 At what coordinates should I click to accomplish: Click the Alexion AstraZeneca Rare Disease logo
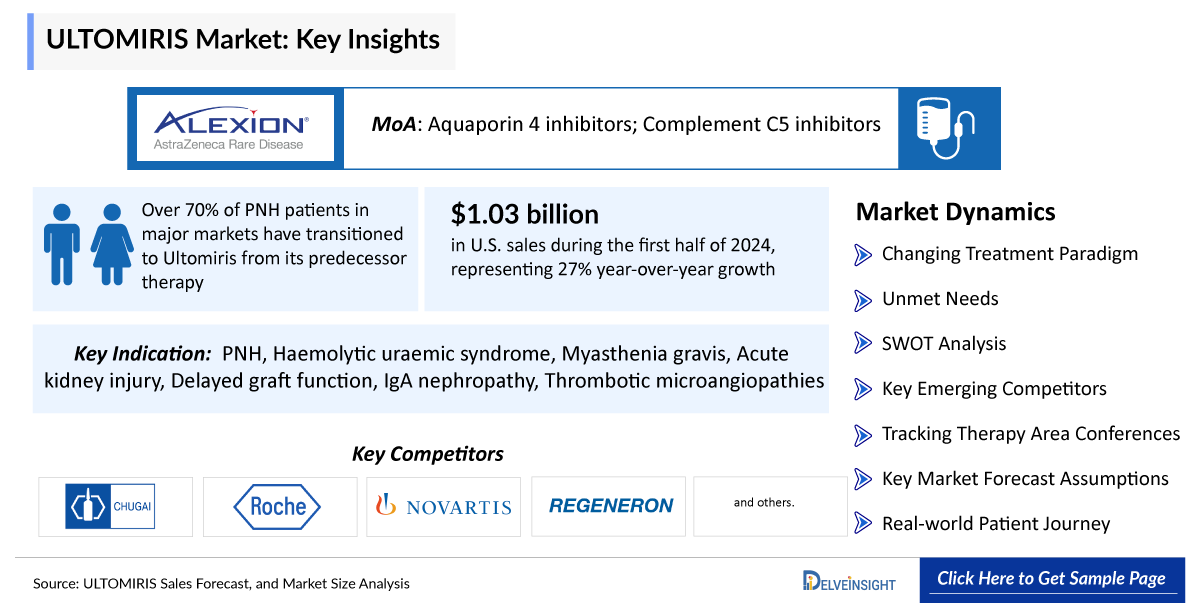point(231,129)
